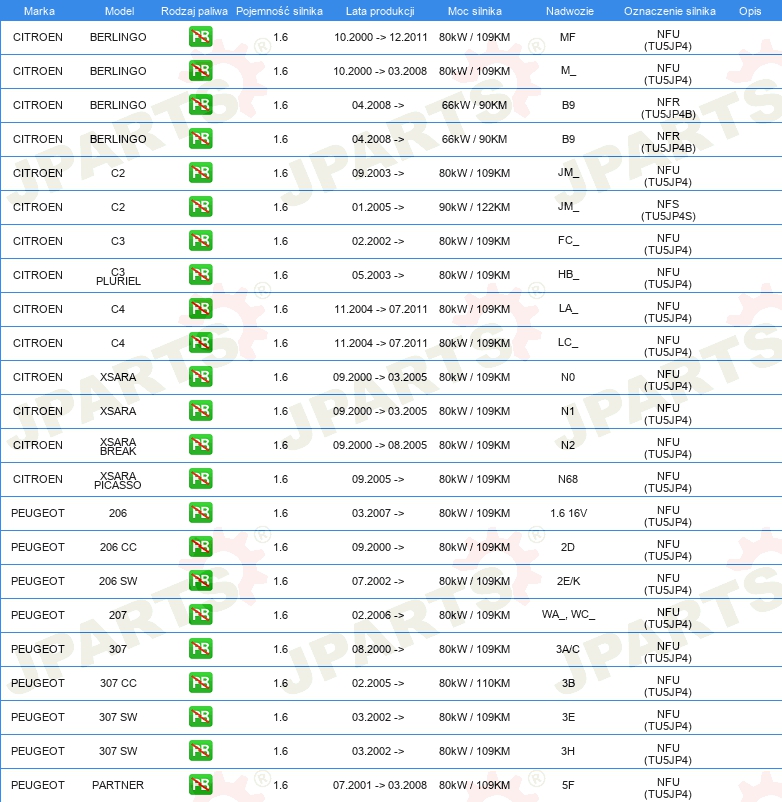Click fuel icon for Xsara N0 row
Screen dimensions: 782x802
click(x=200, y=377)
